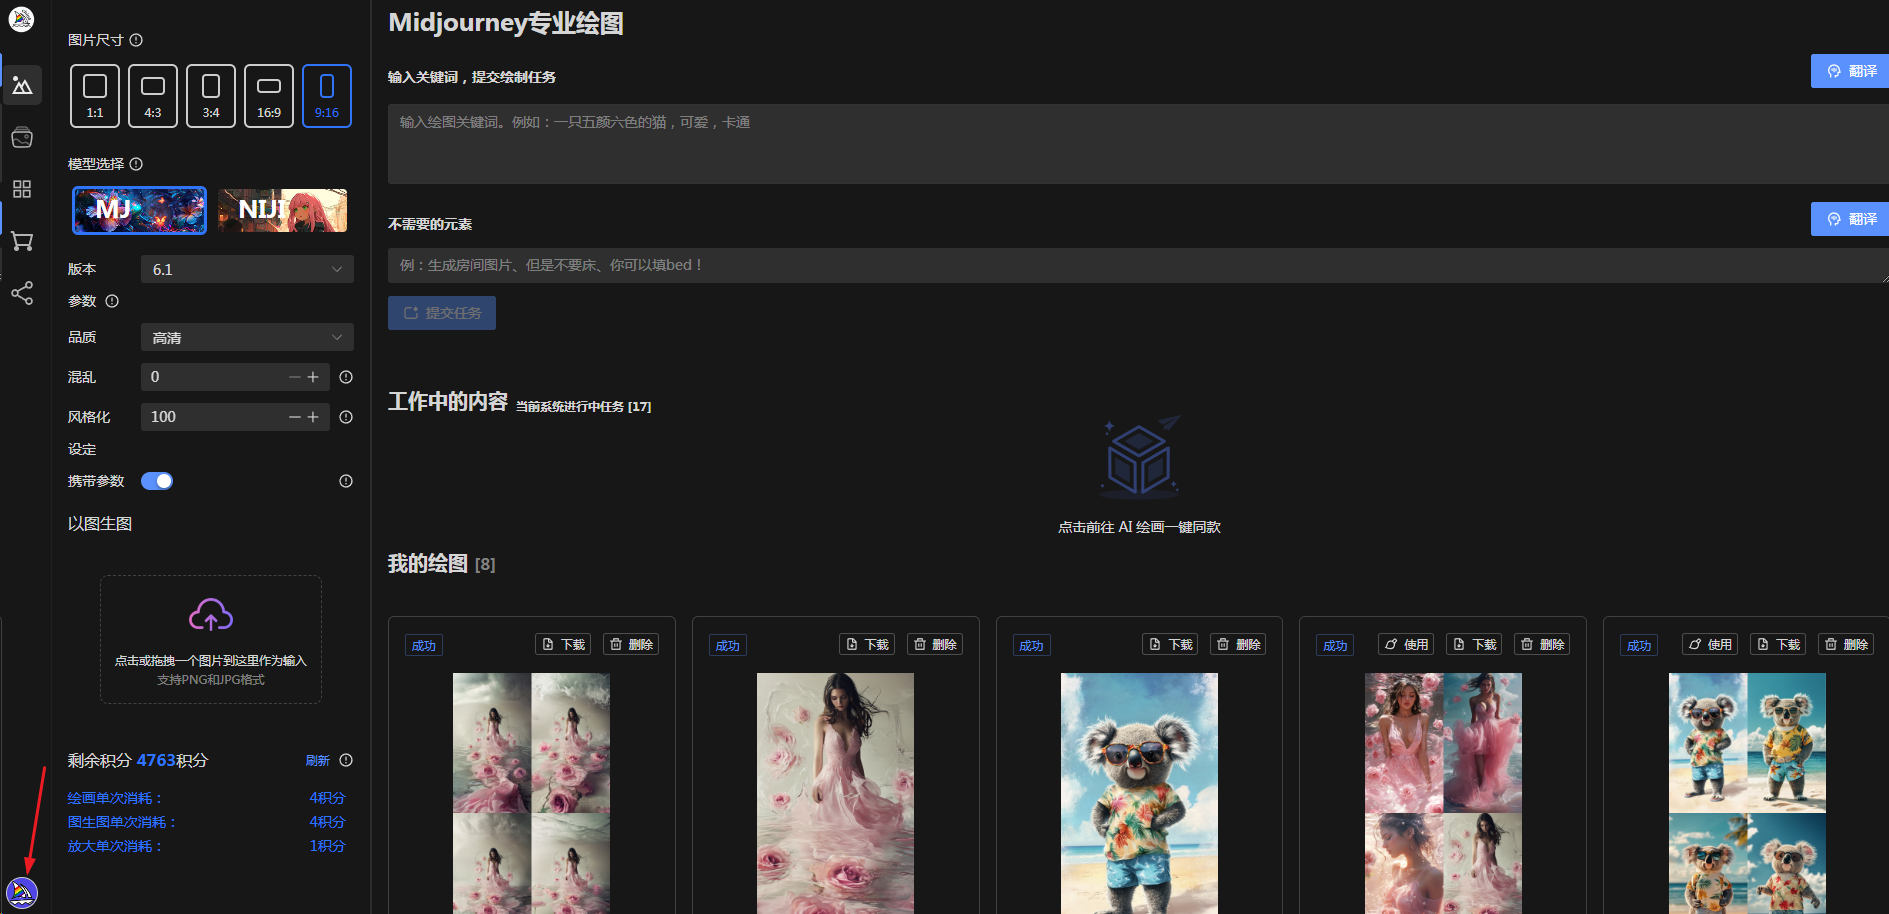1889x914 pixels.
Task: Click the info icon next to 模型选择
Action: coord(136,164)
